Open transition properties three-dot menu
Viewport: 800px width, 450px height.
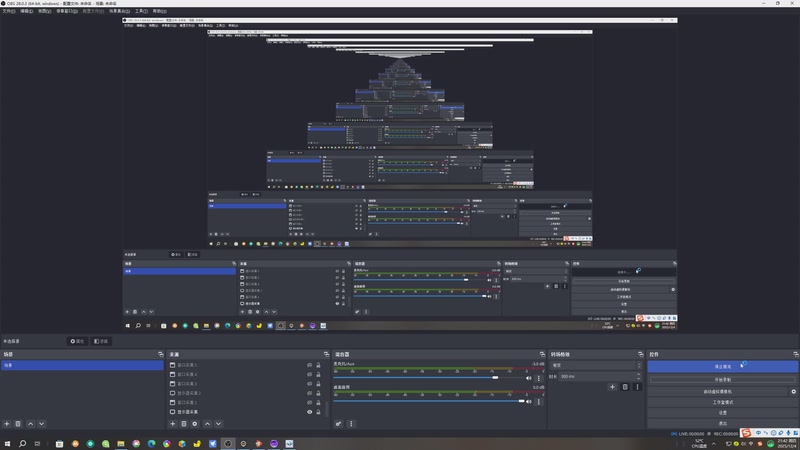[637, 387]
